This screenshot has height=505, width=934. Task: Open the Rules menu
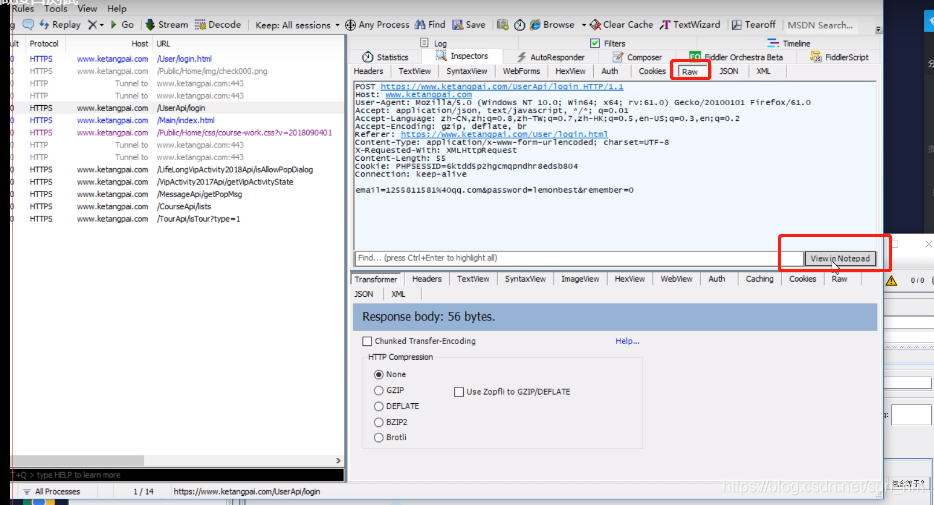[23, 8]
